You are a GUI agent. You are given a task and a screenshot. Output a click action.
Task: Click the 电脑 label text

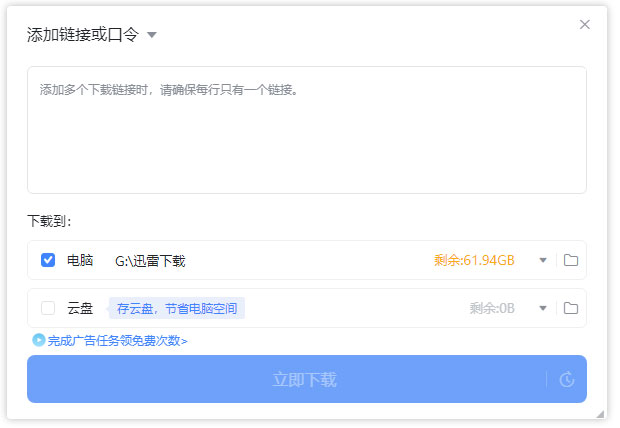80,260
